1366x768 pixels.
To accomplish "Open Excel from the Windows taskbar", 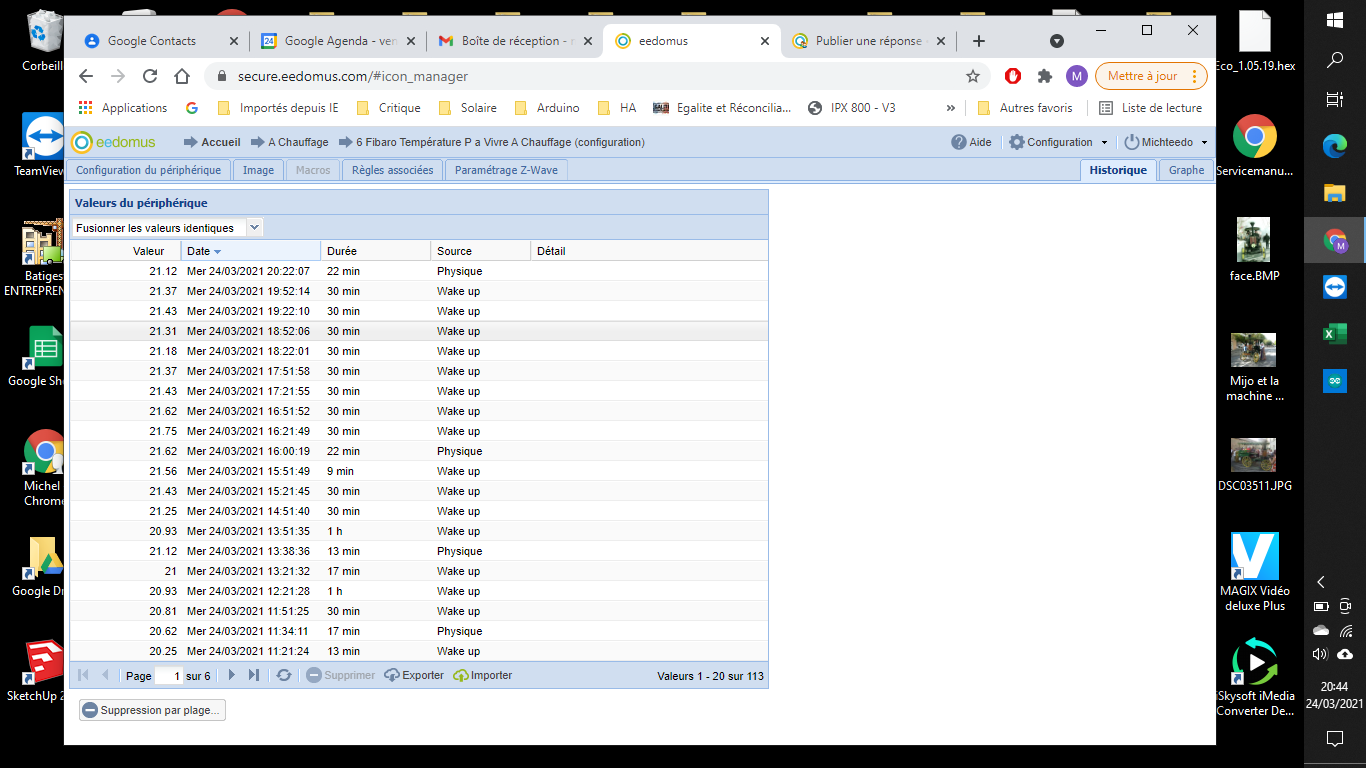I will [1335, 334].
